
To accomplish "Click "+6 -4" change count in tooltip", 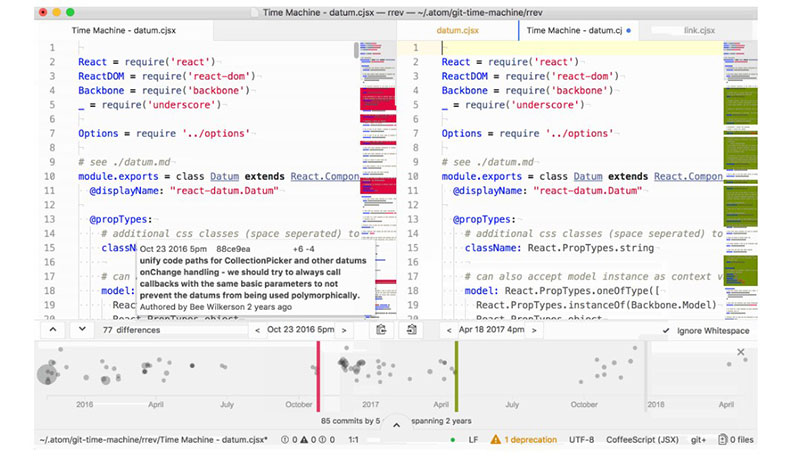I will [304, 249].
